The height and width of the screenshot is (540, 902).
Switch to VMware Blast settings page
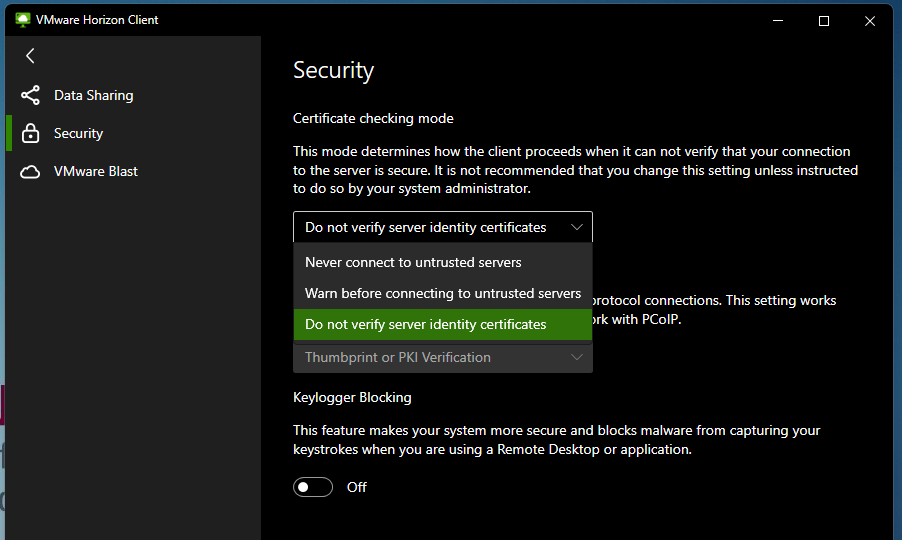click(96, 172)
